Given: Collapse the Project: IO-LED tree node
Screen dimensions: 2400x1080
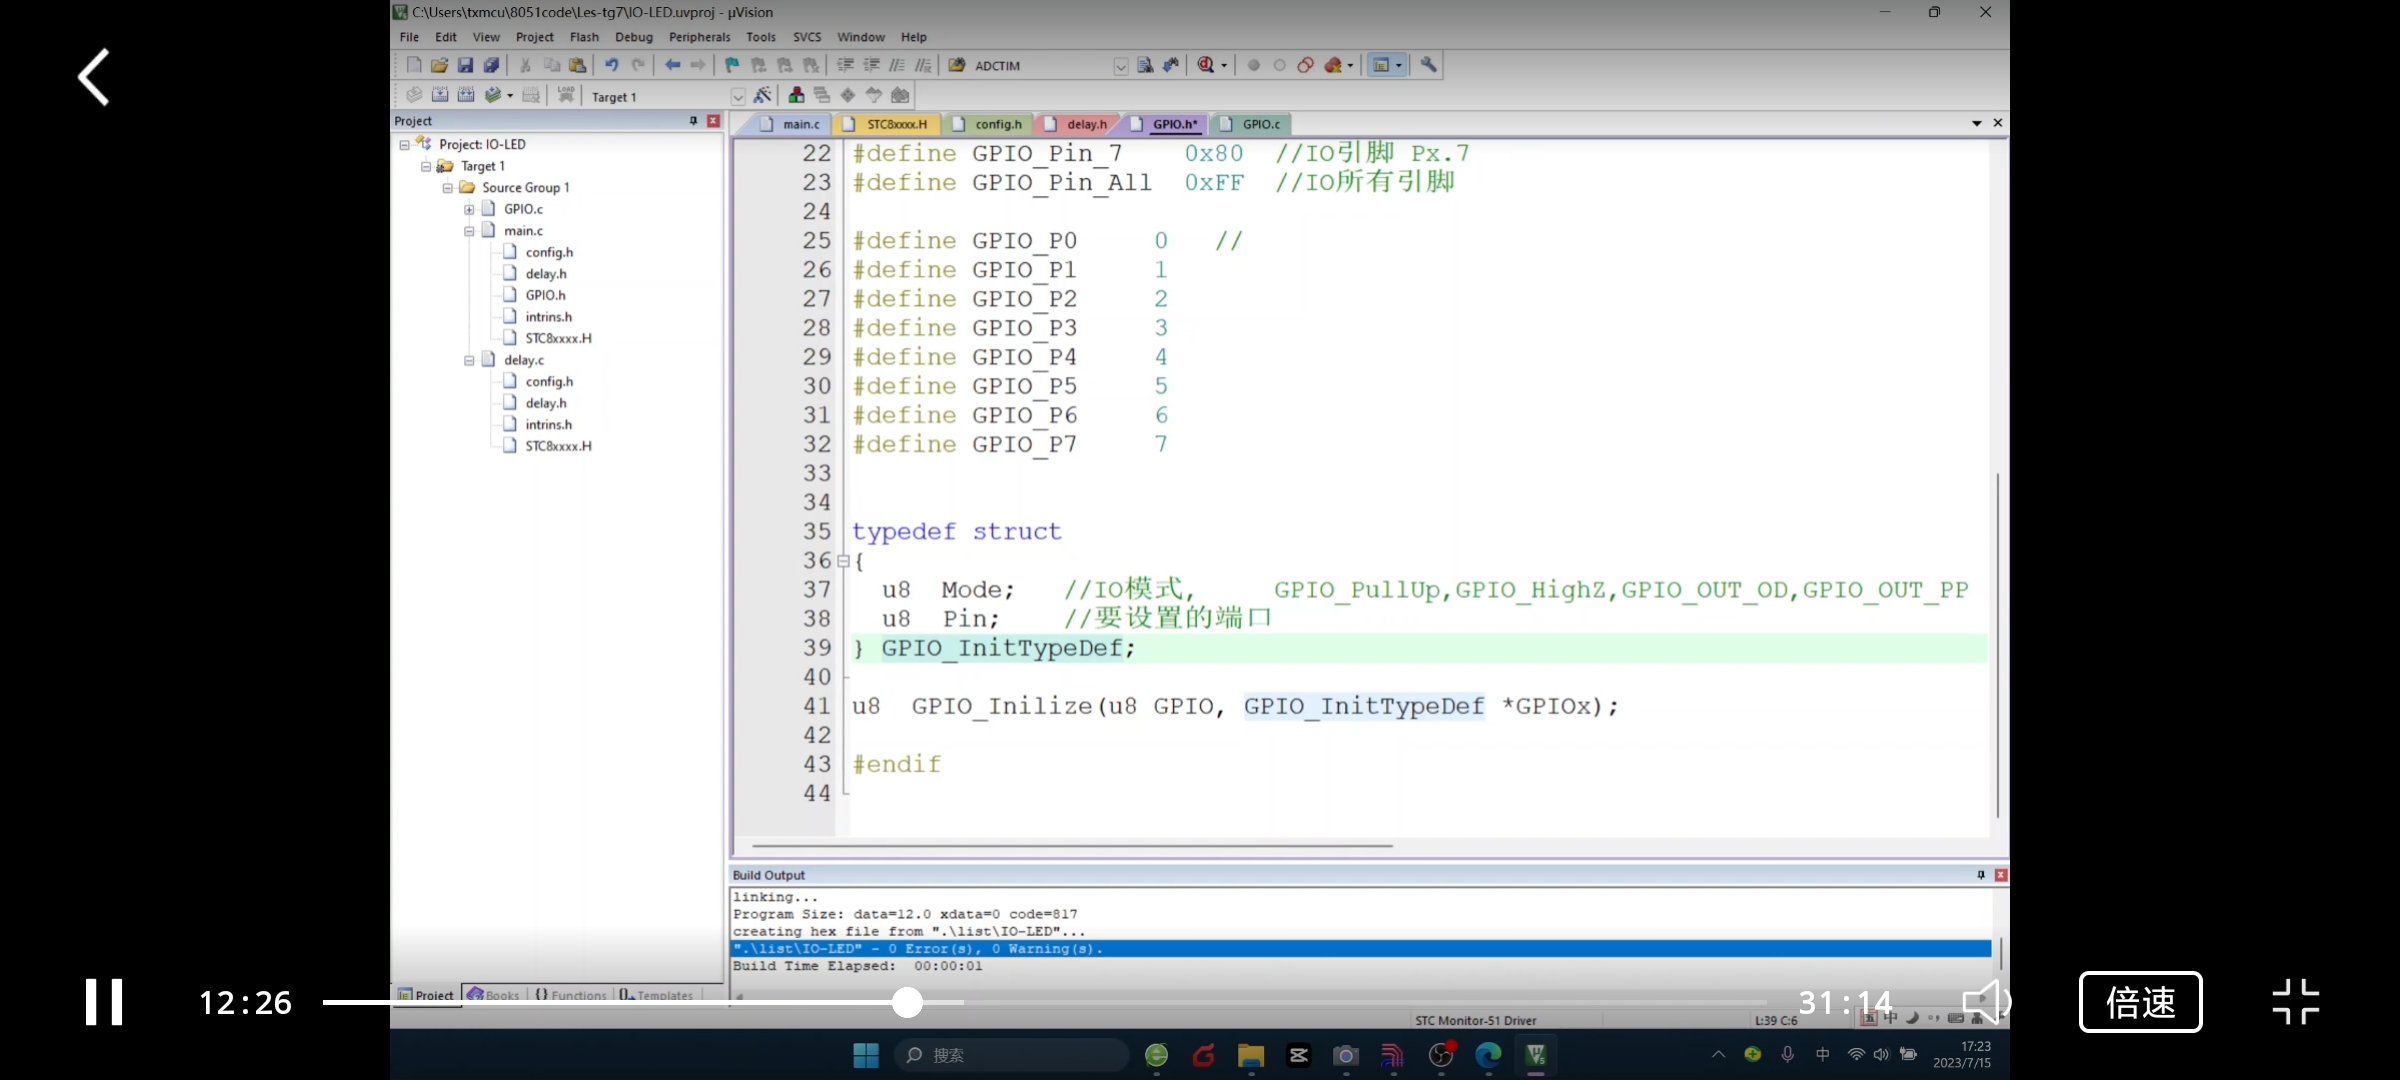Looking at the screenshot, I should pyautogui.click(x=405, y=145).
